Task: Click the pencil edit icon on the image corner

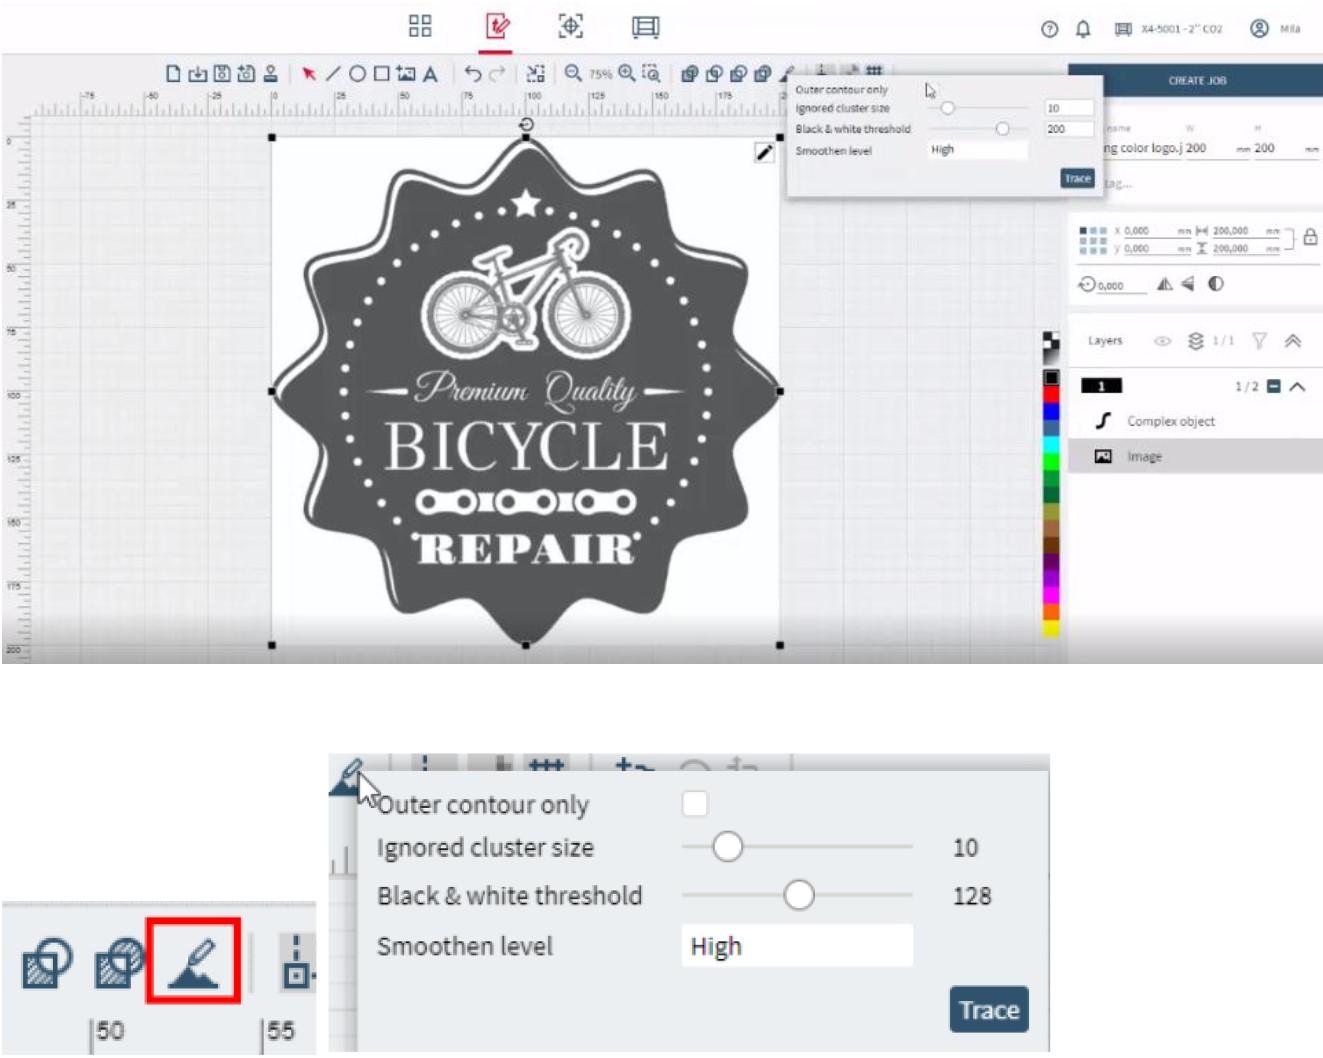Action: 764,152
